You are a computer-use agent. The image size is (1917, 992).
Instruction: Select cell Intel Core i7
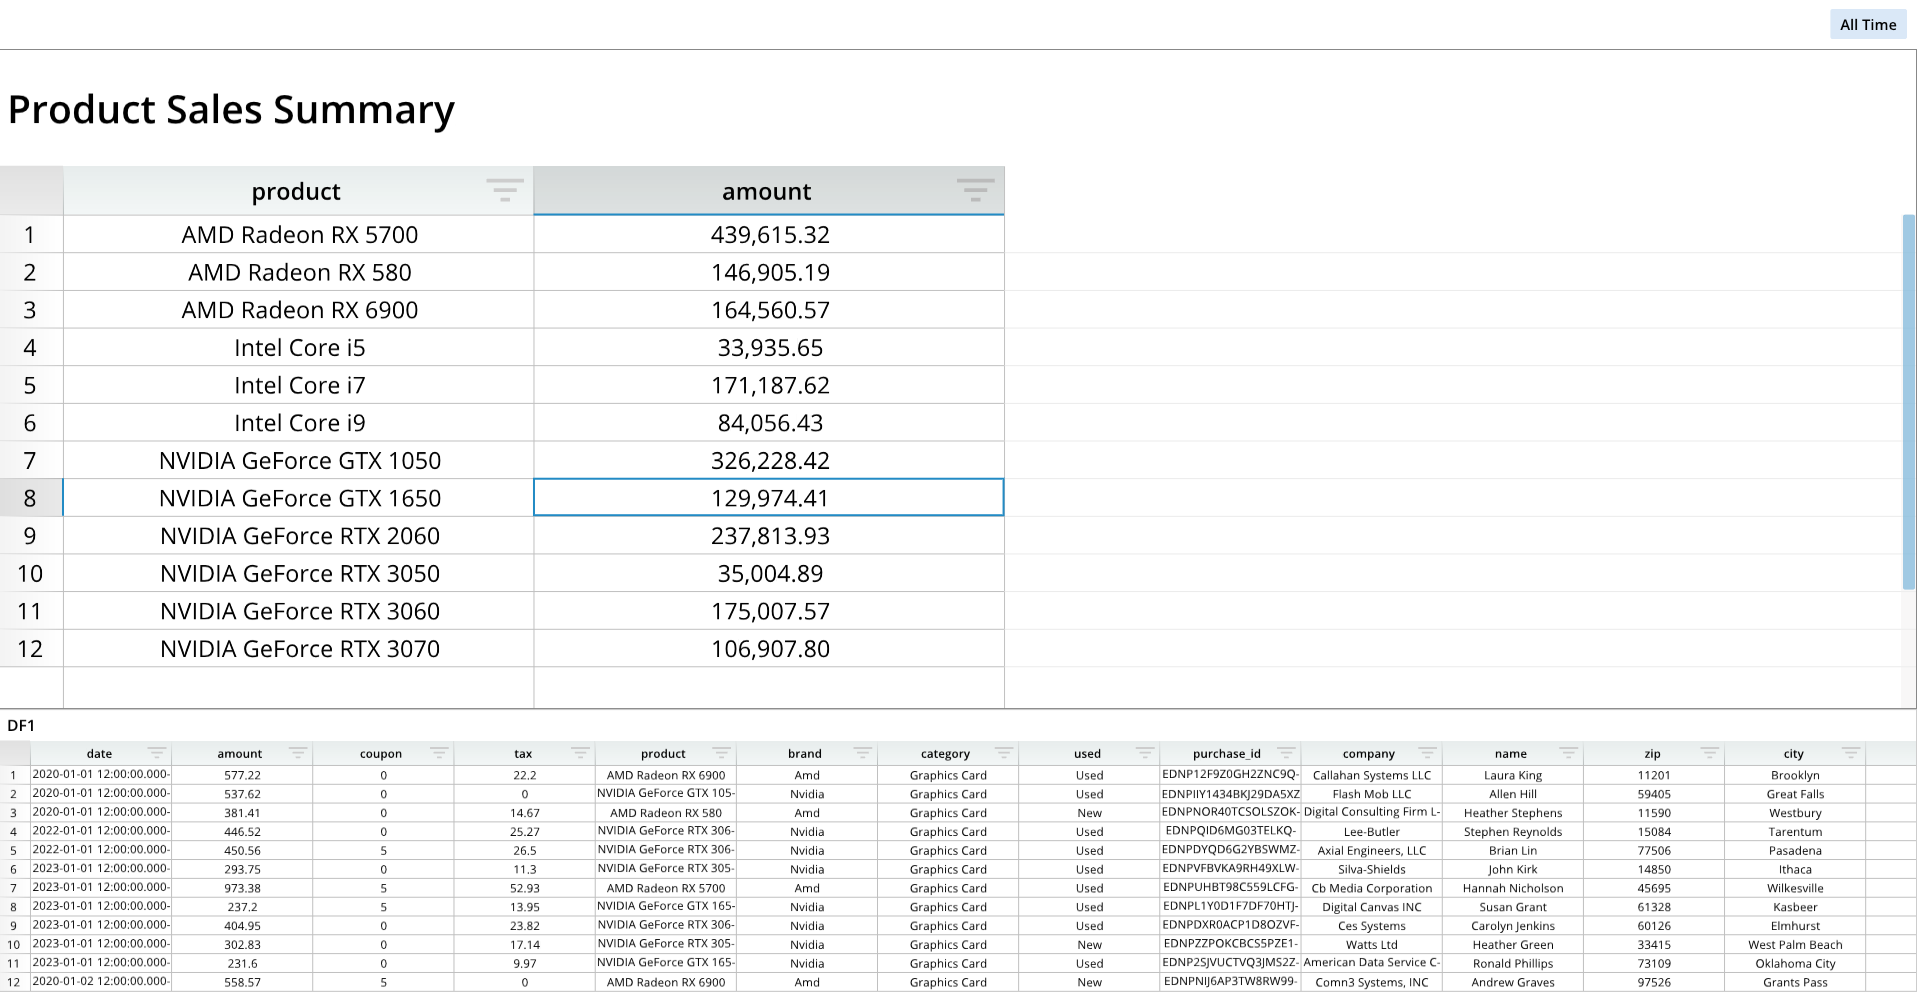pyautogui.click(x=299, y=385)
